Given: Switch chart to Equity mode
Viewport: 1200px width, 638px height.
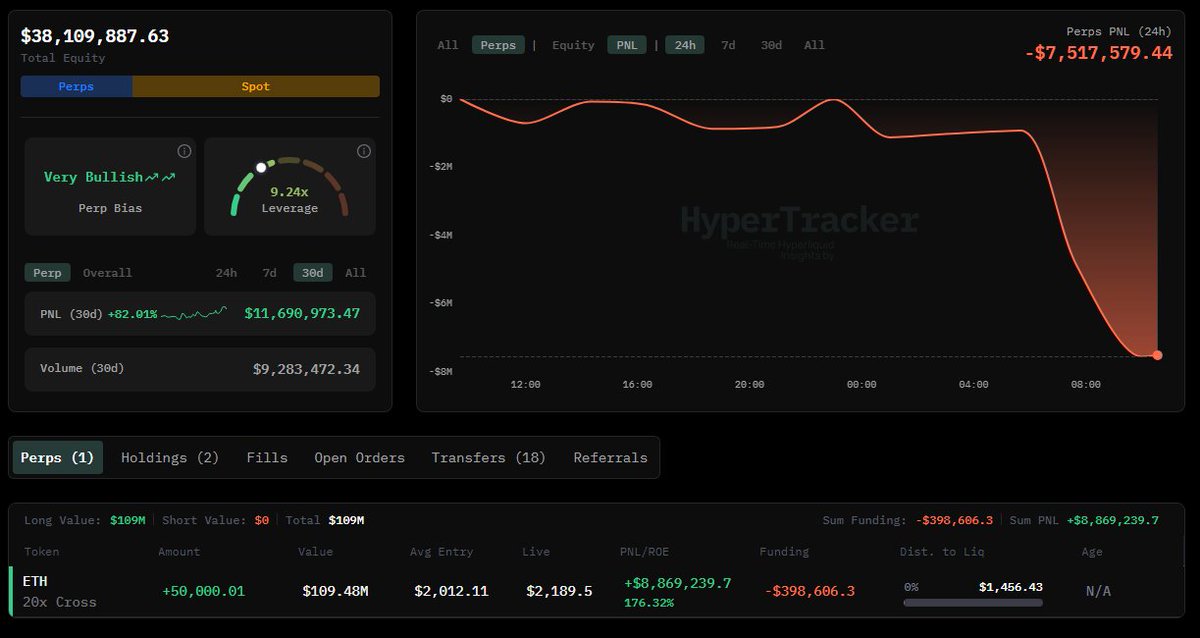Looking at the screenshot, I should pyautogui.click(x=572, y=45).
